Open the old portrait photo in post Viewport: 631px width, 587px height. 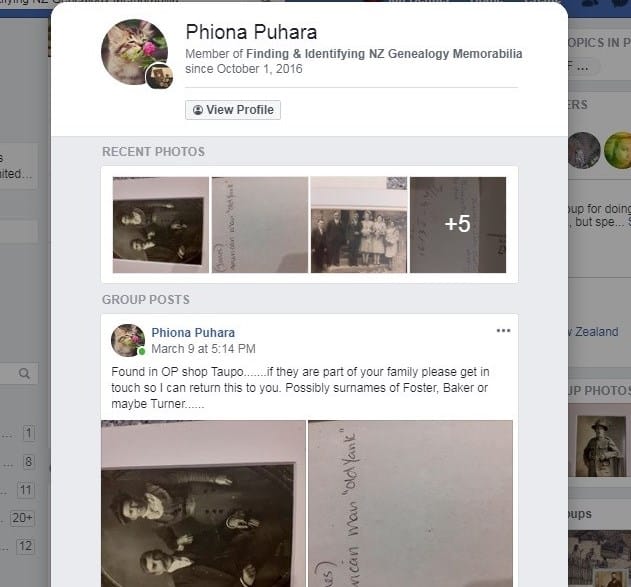(x=203, y=504)
